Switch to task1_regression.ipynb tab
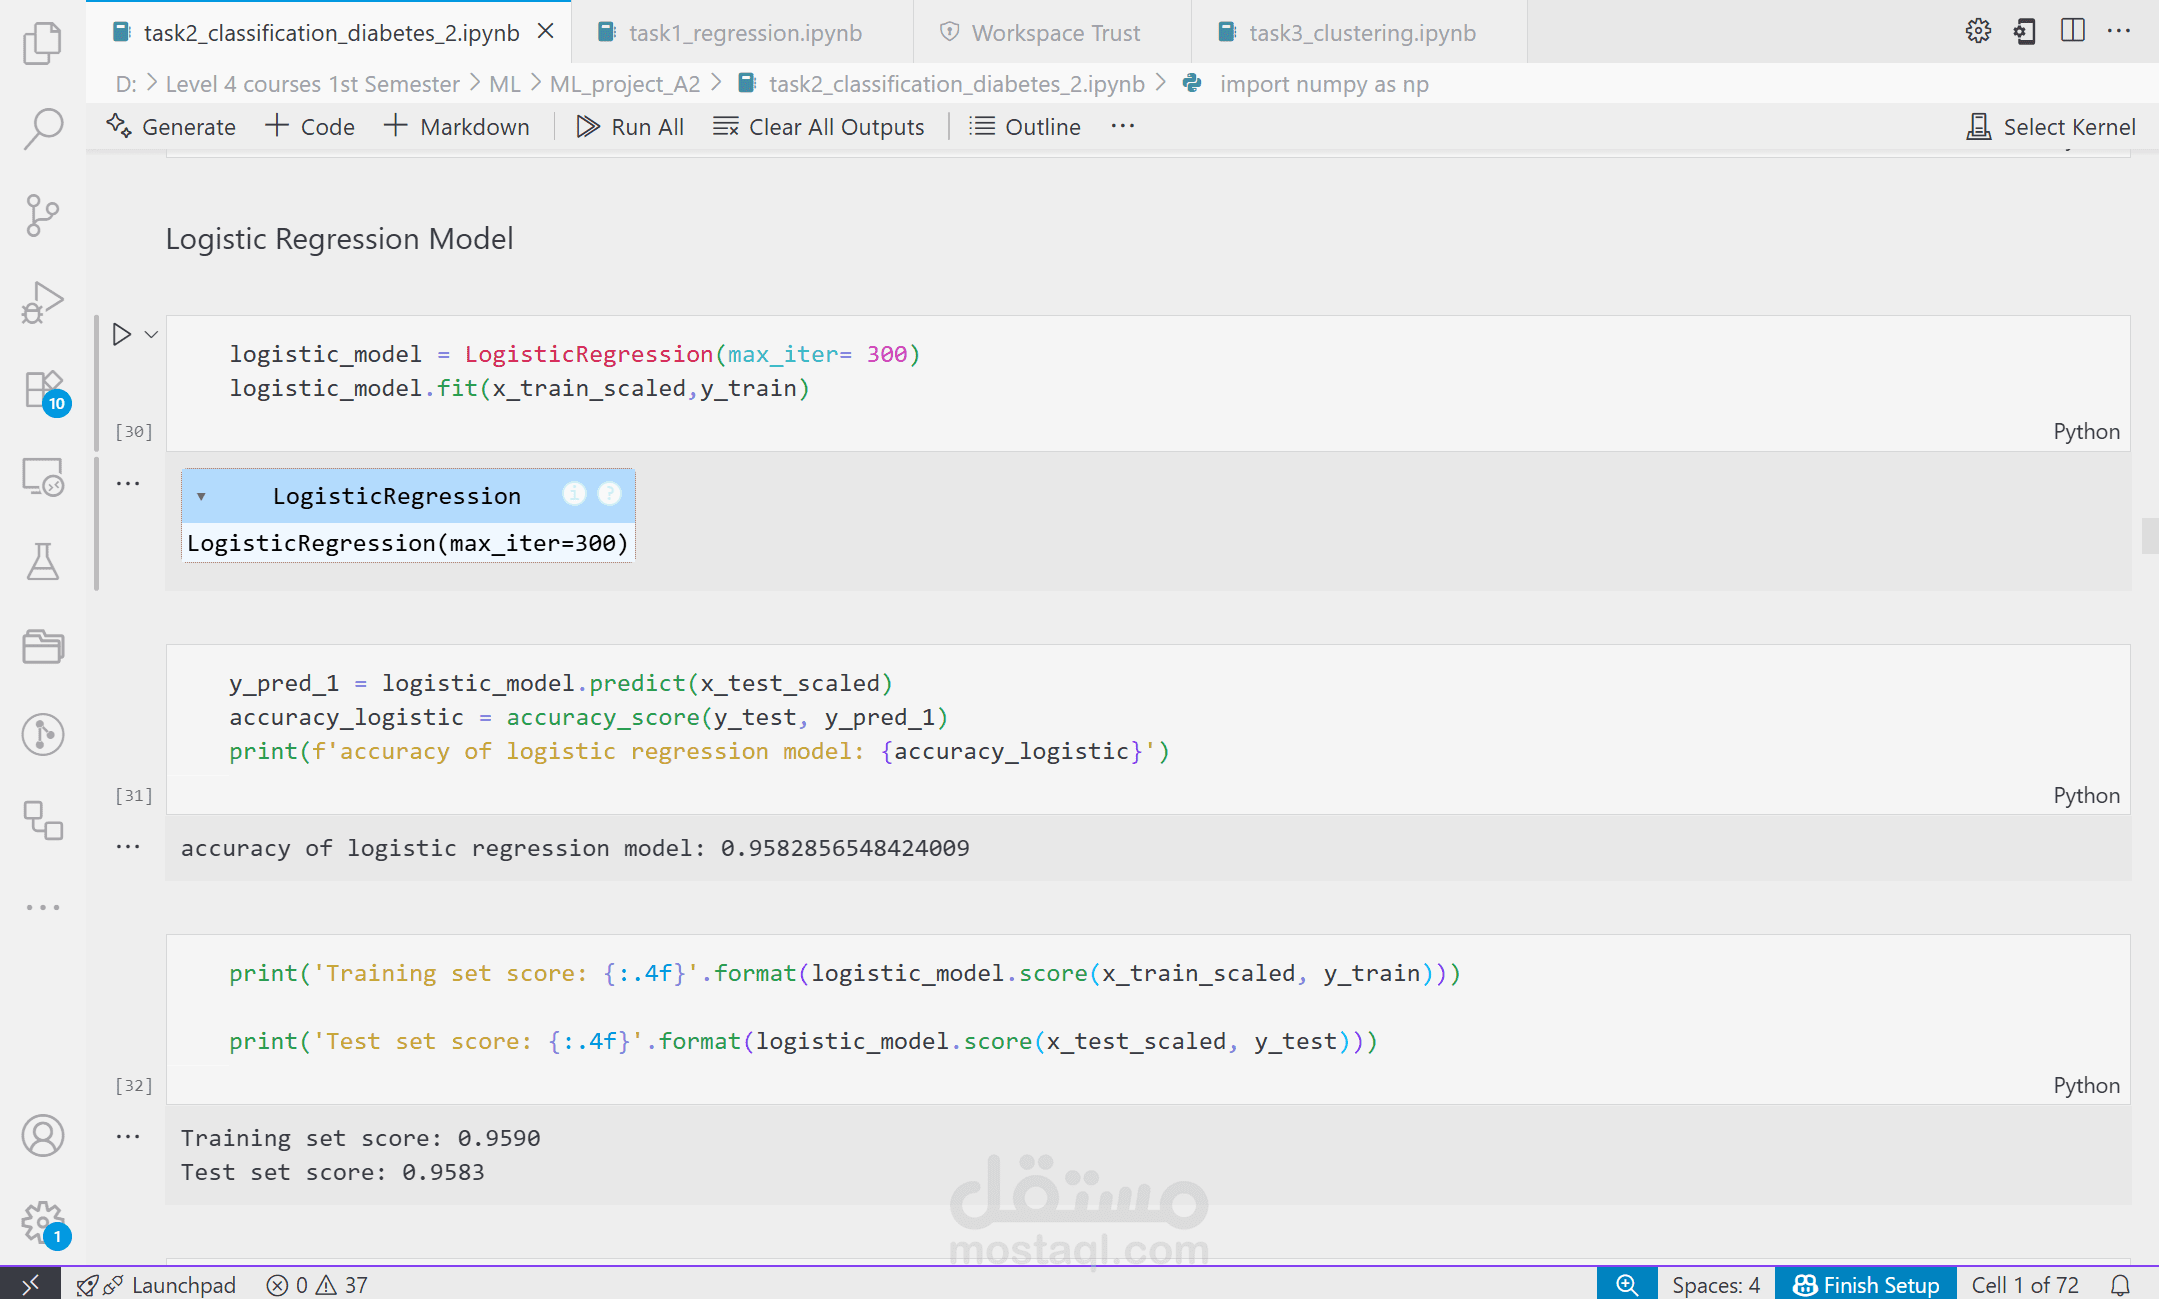This screenshot has width=2159, height=1299. tap(744, 33)
